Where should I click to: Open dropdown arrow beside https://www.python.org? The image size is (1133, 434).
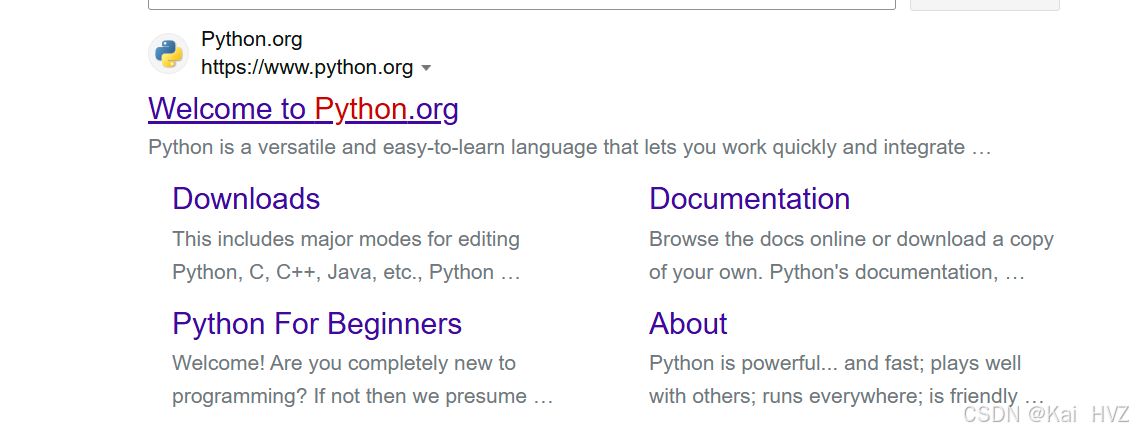426,68
